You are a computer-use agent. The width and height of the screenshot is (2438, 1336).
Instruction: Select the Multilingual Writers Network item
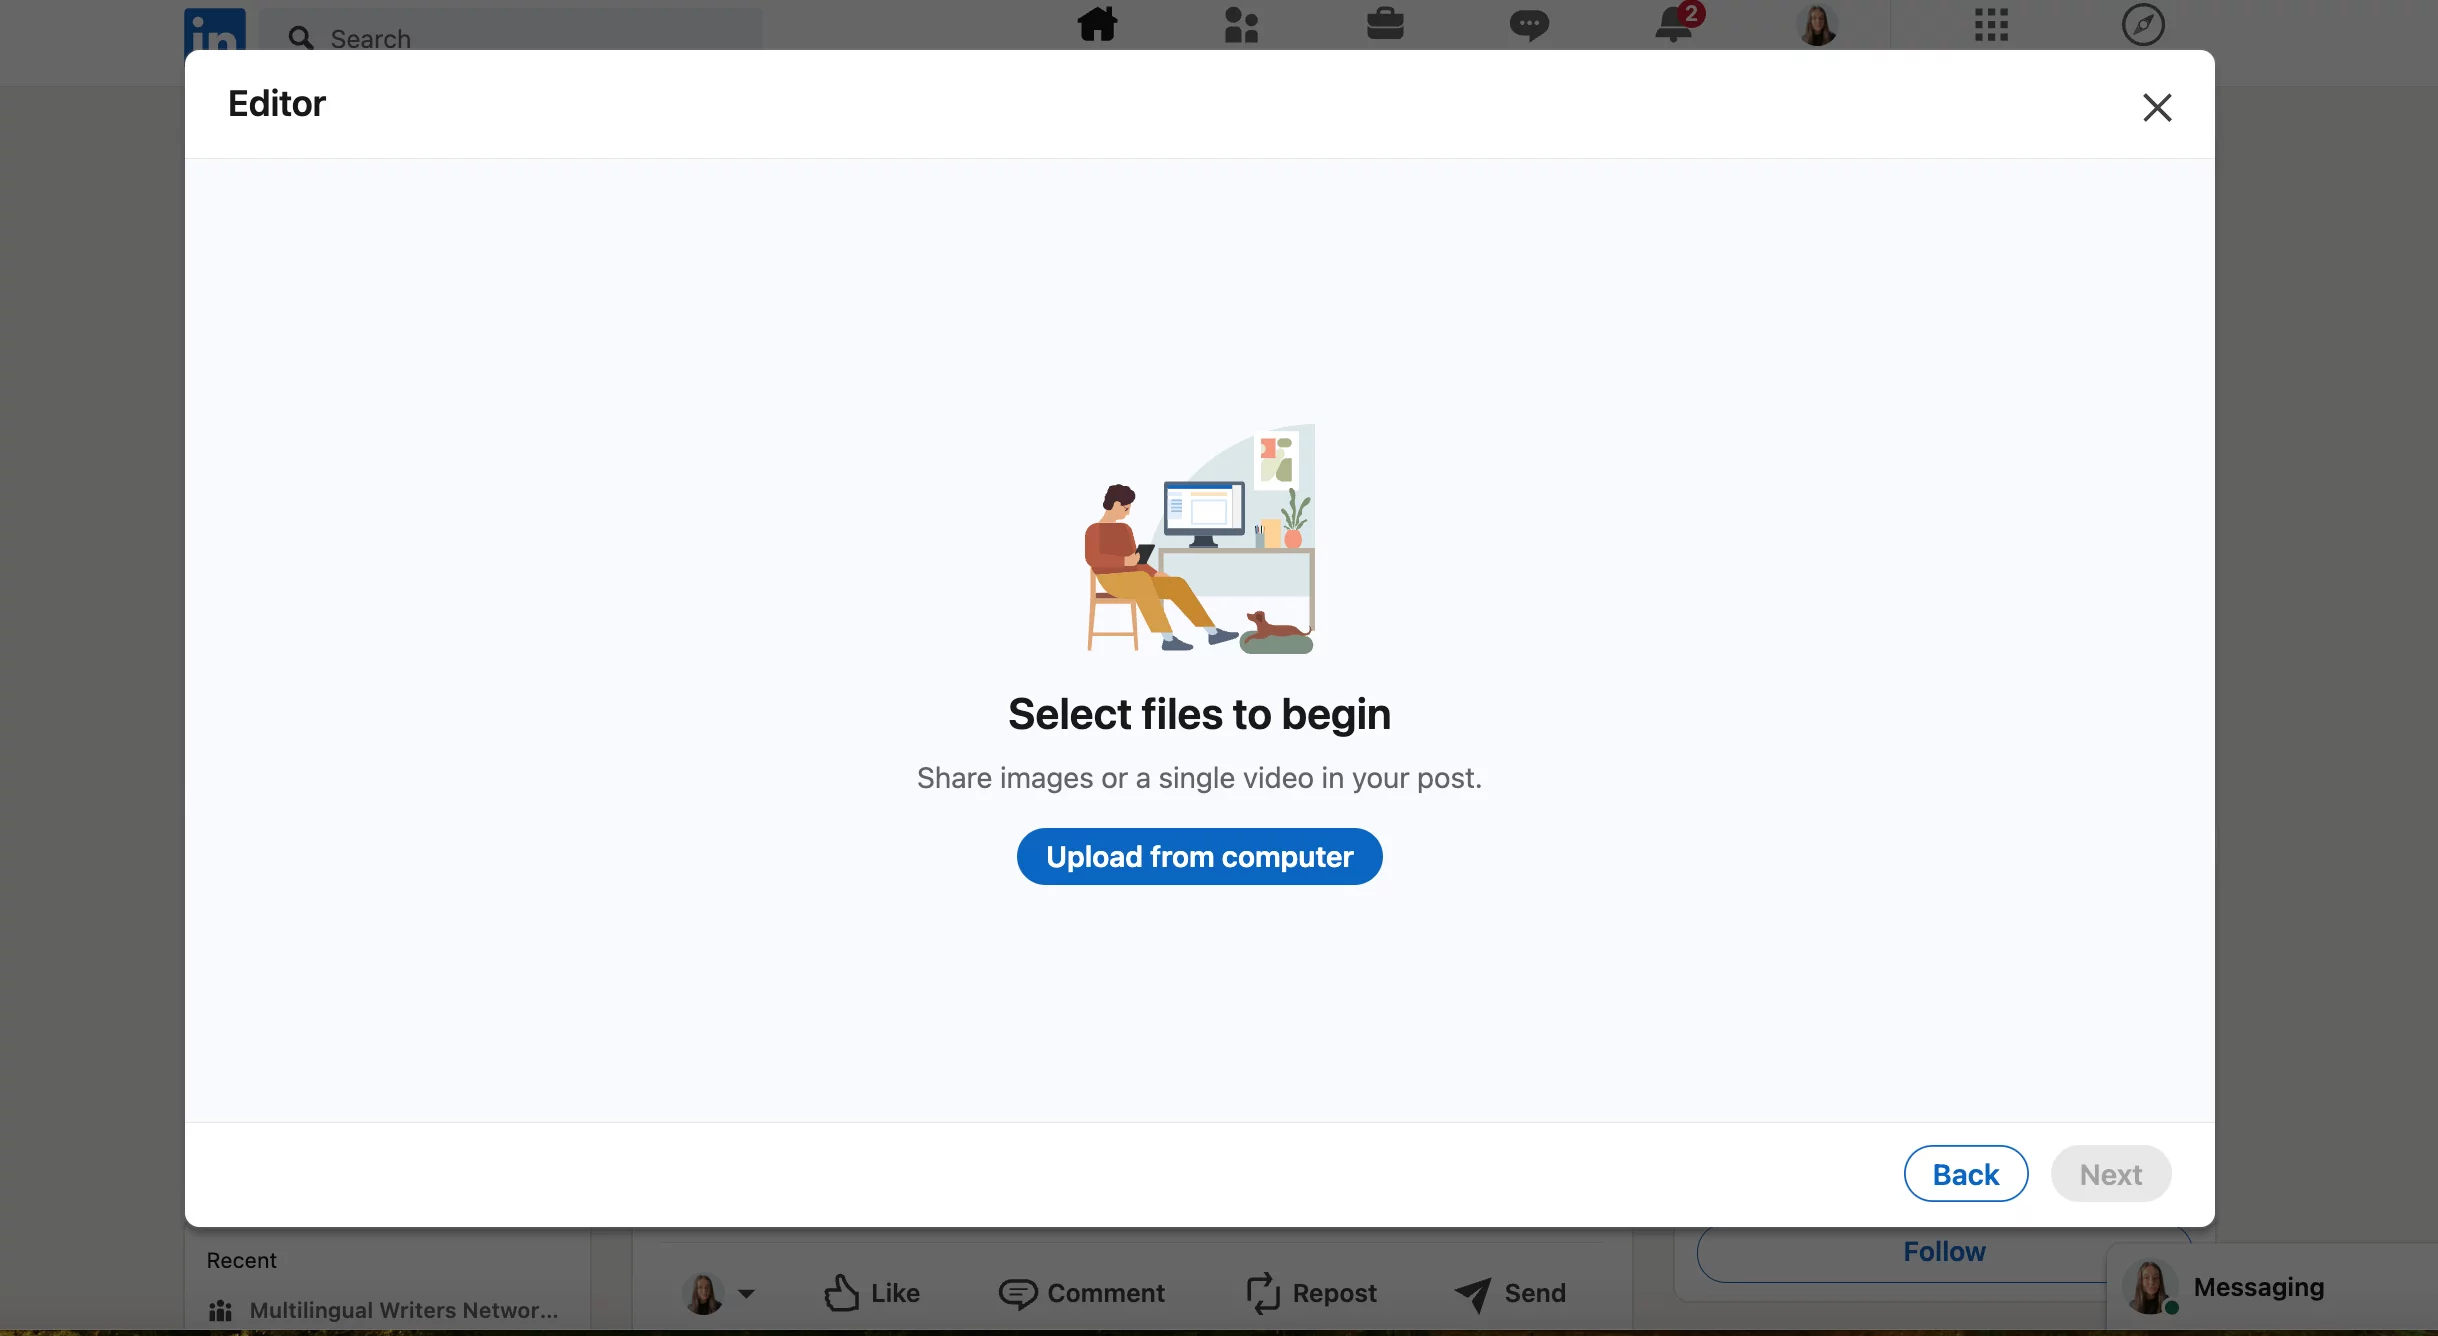click(401, 1311)
